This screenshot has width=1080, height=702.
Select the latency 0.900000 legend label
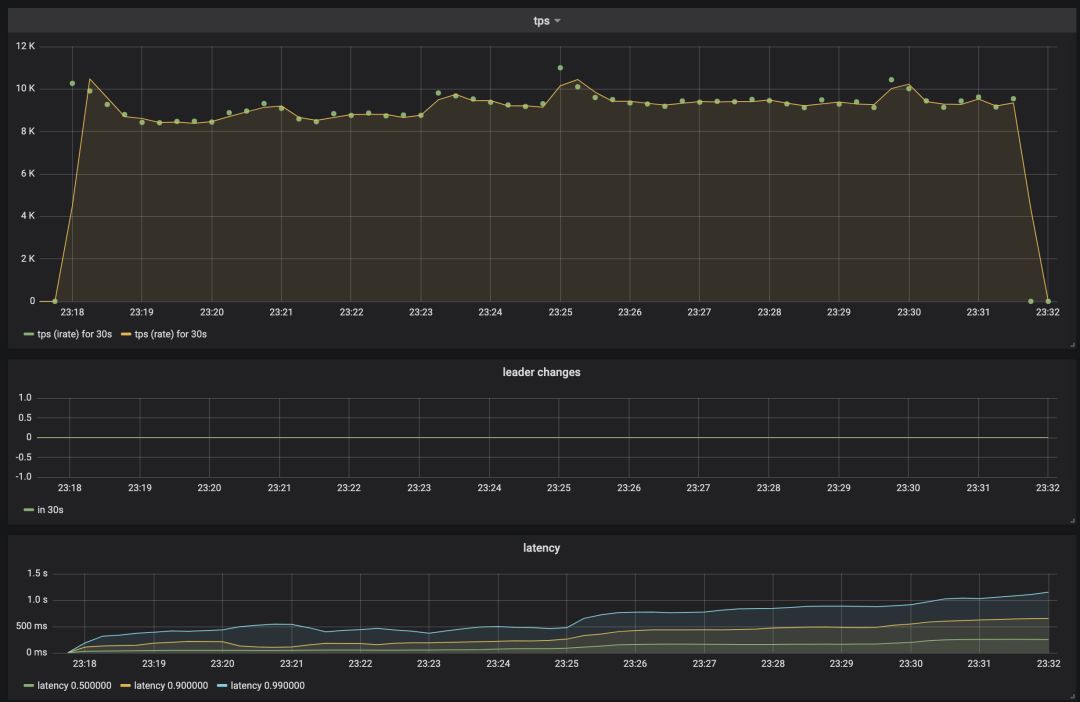[x=171, y=686]
